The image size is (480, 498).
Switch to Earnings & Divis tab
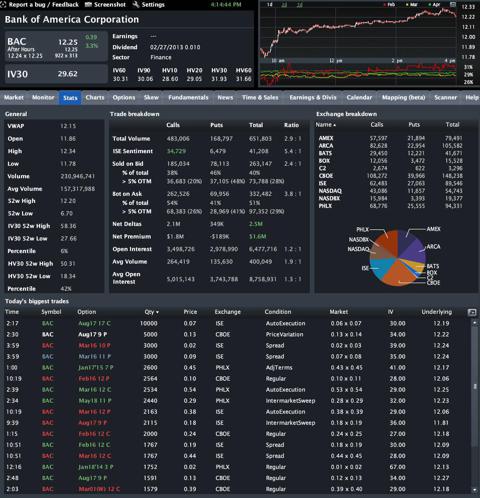313,98
